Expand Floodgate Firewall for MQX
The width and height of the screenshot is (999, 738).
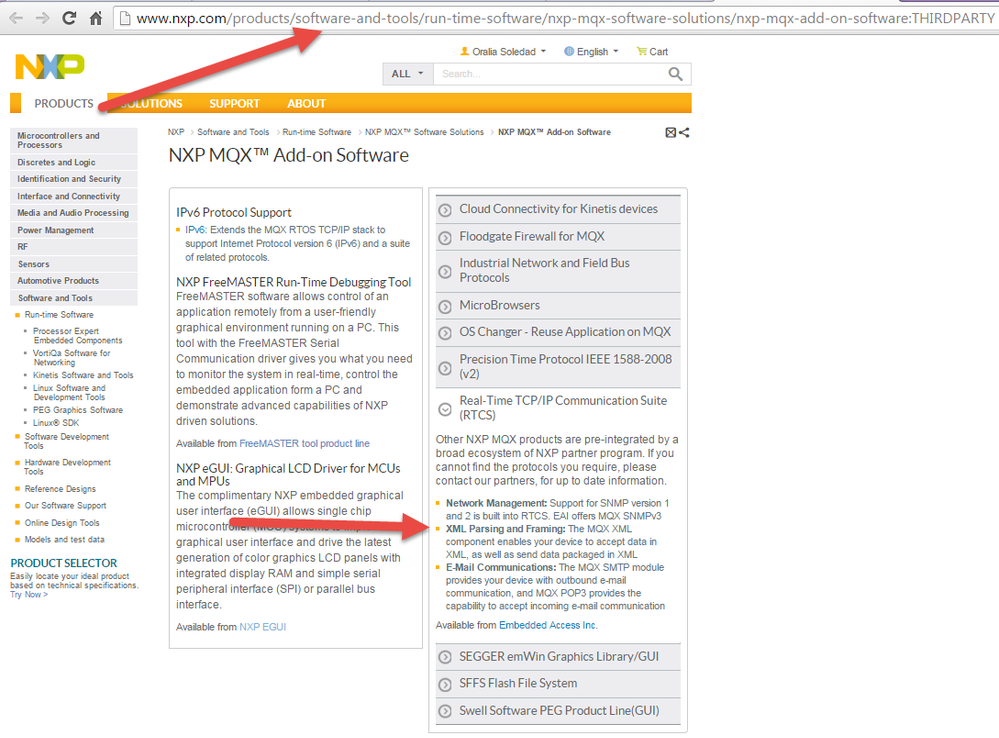tap(557, 236)
